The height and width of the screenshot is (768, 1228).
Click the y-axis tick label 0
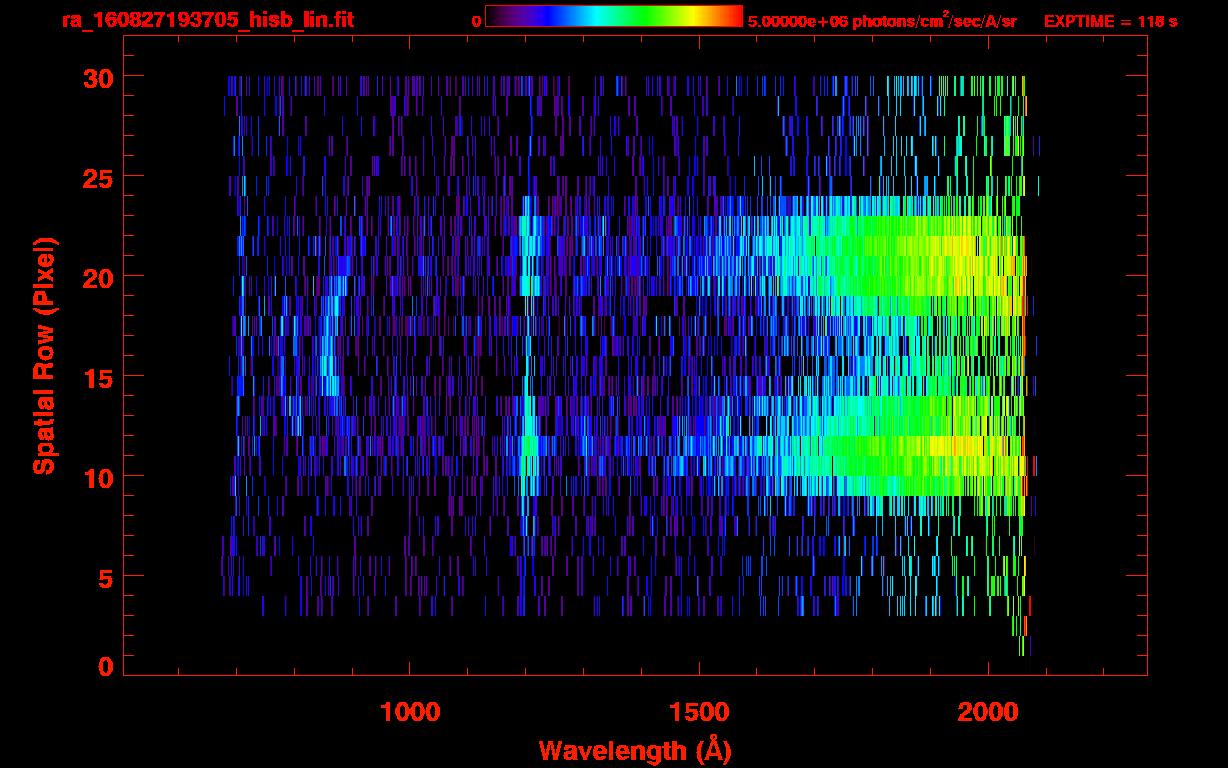(105, 666)
